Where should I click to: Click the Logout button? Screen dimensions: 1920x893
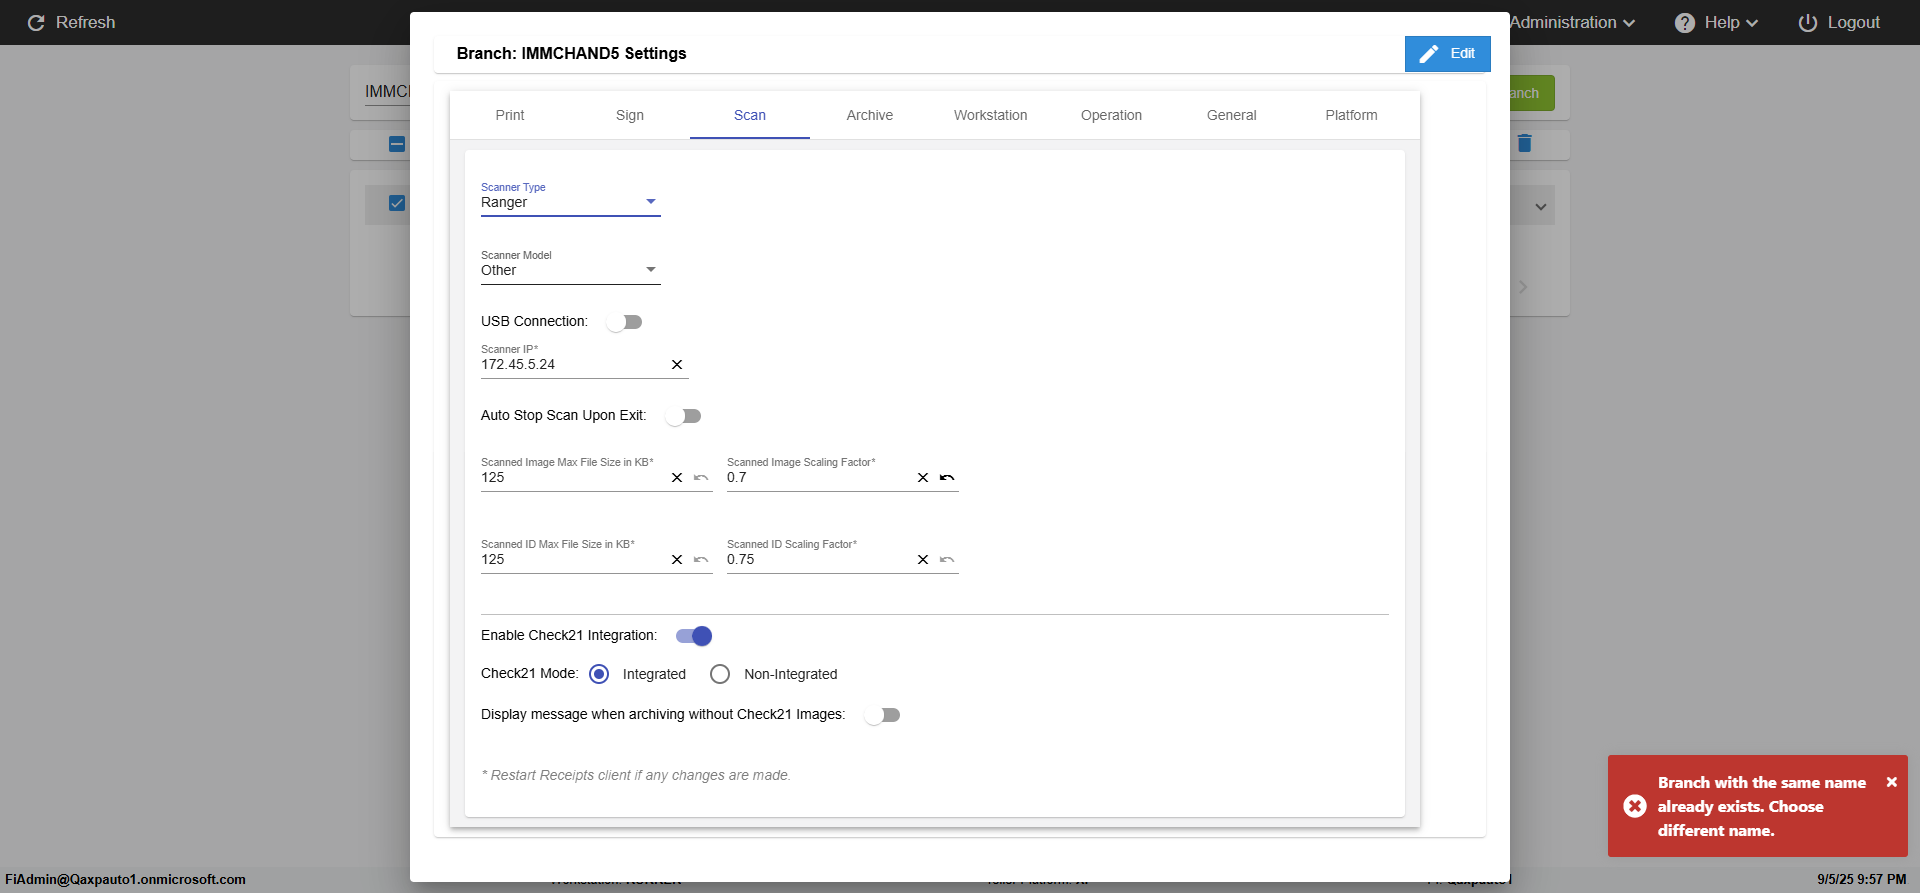1839,23
